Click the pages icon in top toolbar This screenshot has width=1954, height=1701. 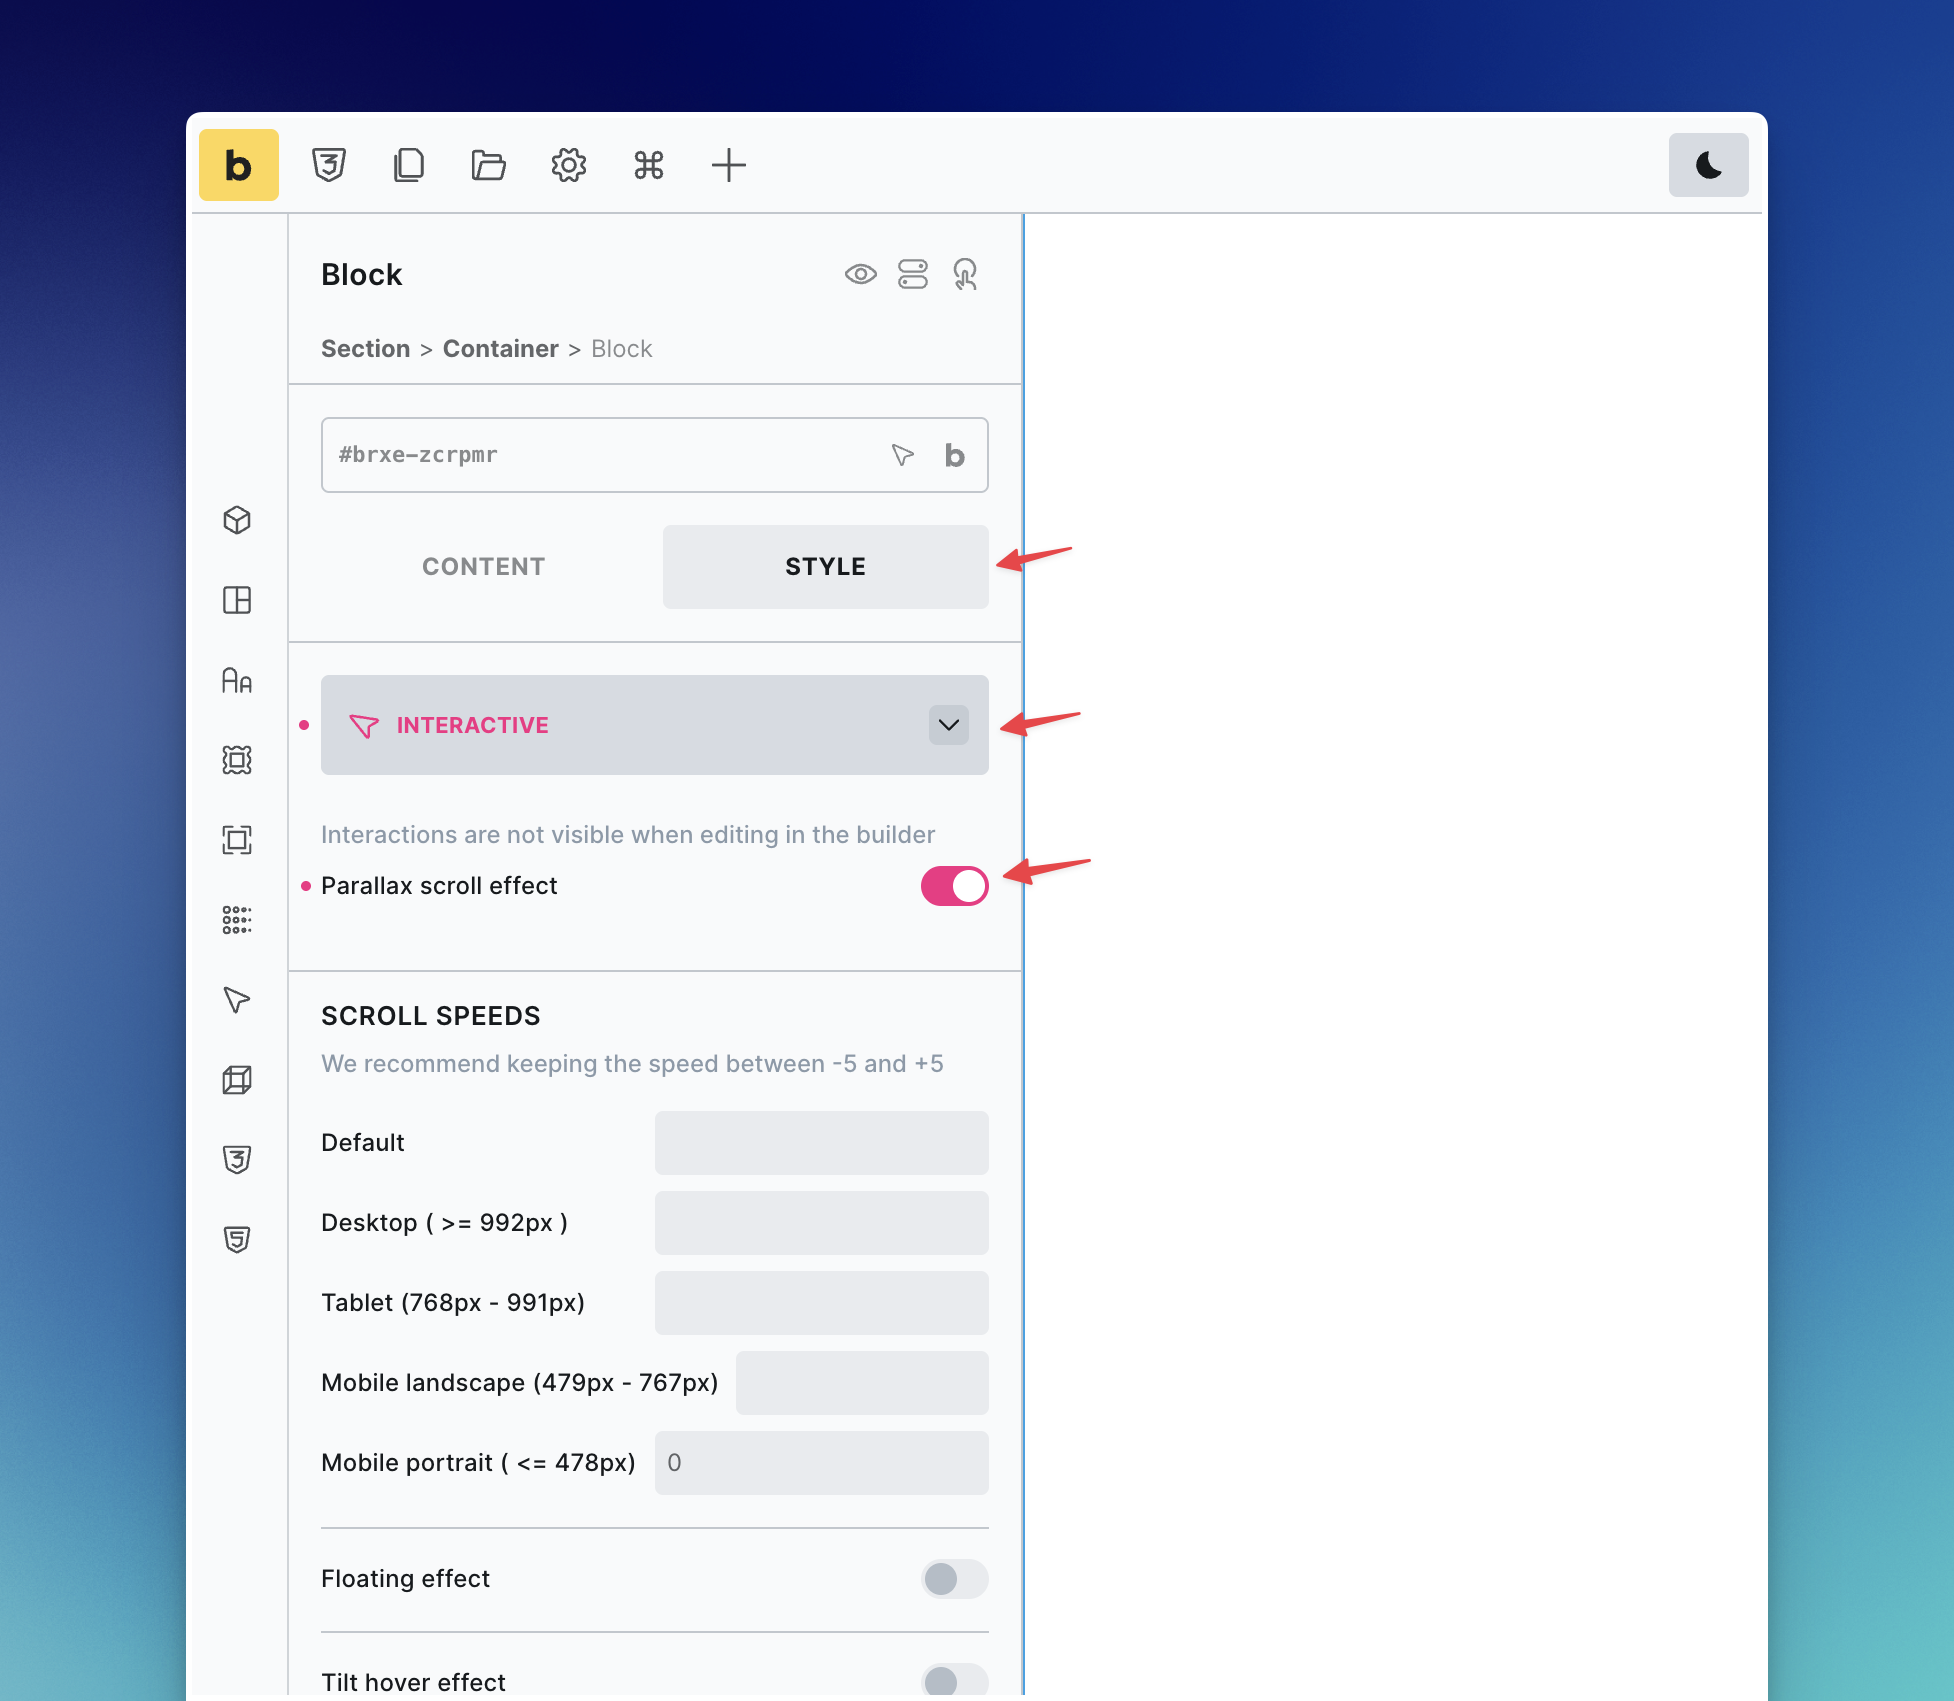coord(408,165)
